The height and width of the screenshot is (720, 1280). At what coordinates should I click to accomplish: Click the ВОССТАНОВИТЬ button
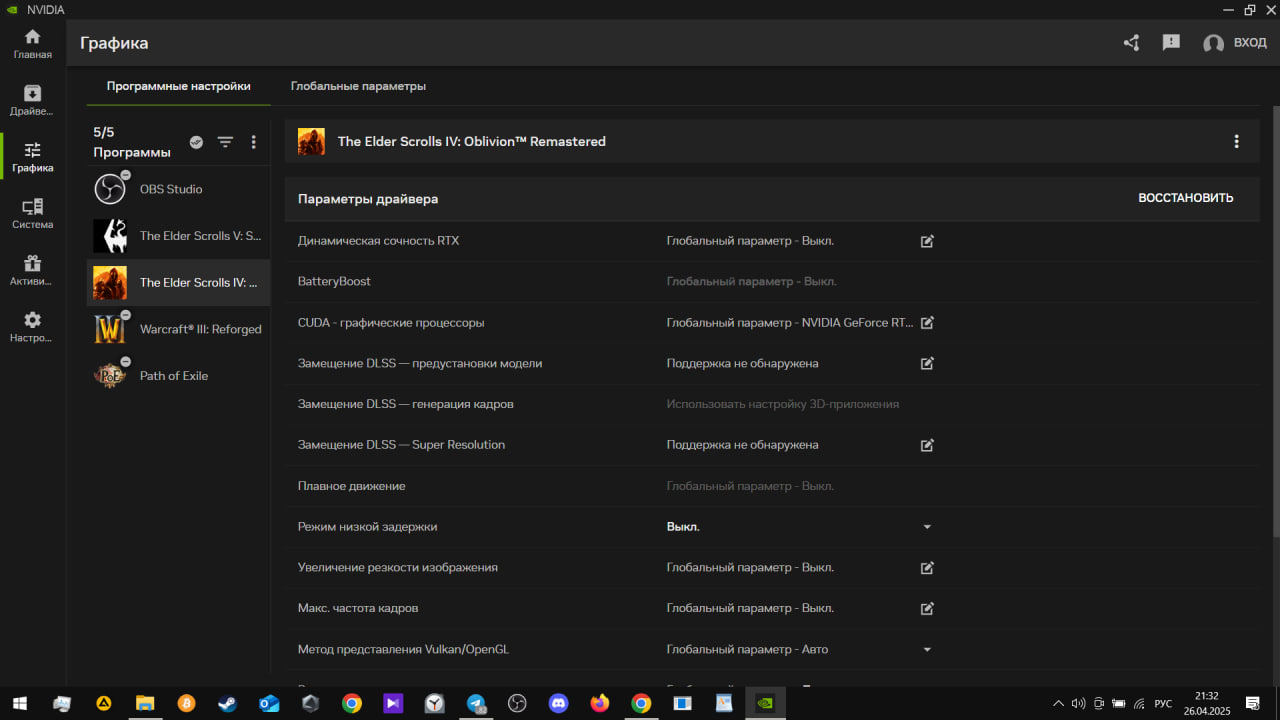[1185, 198]
